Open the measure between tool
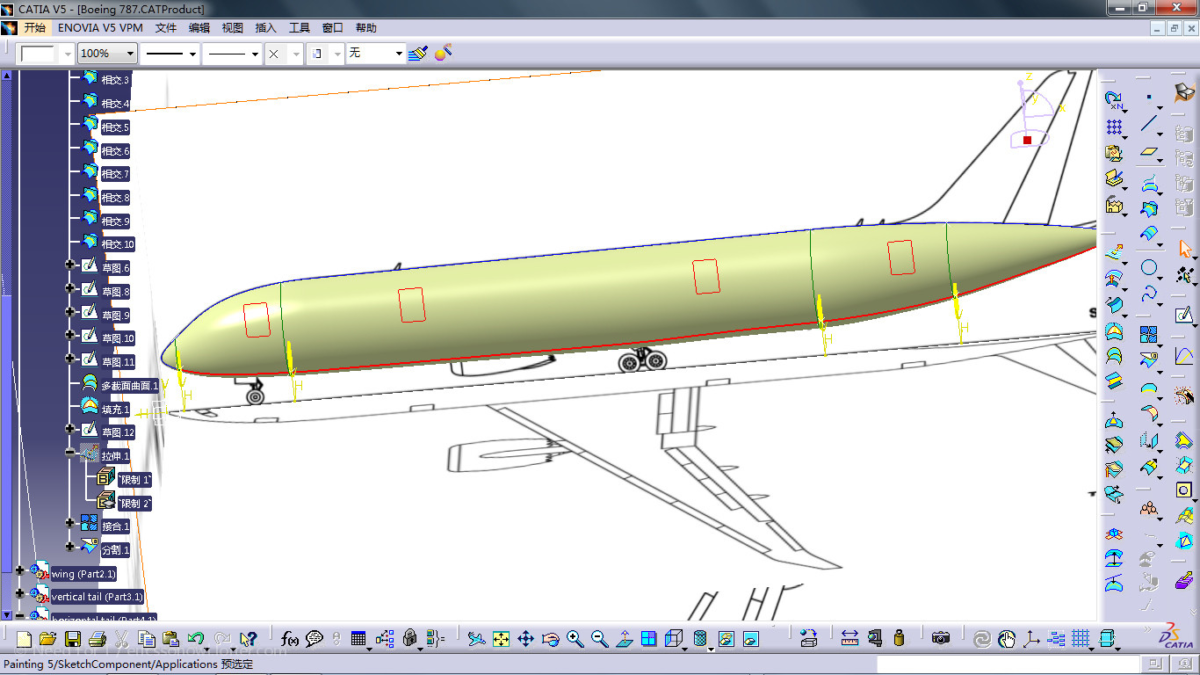 tap(850, 639)
